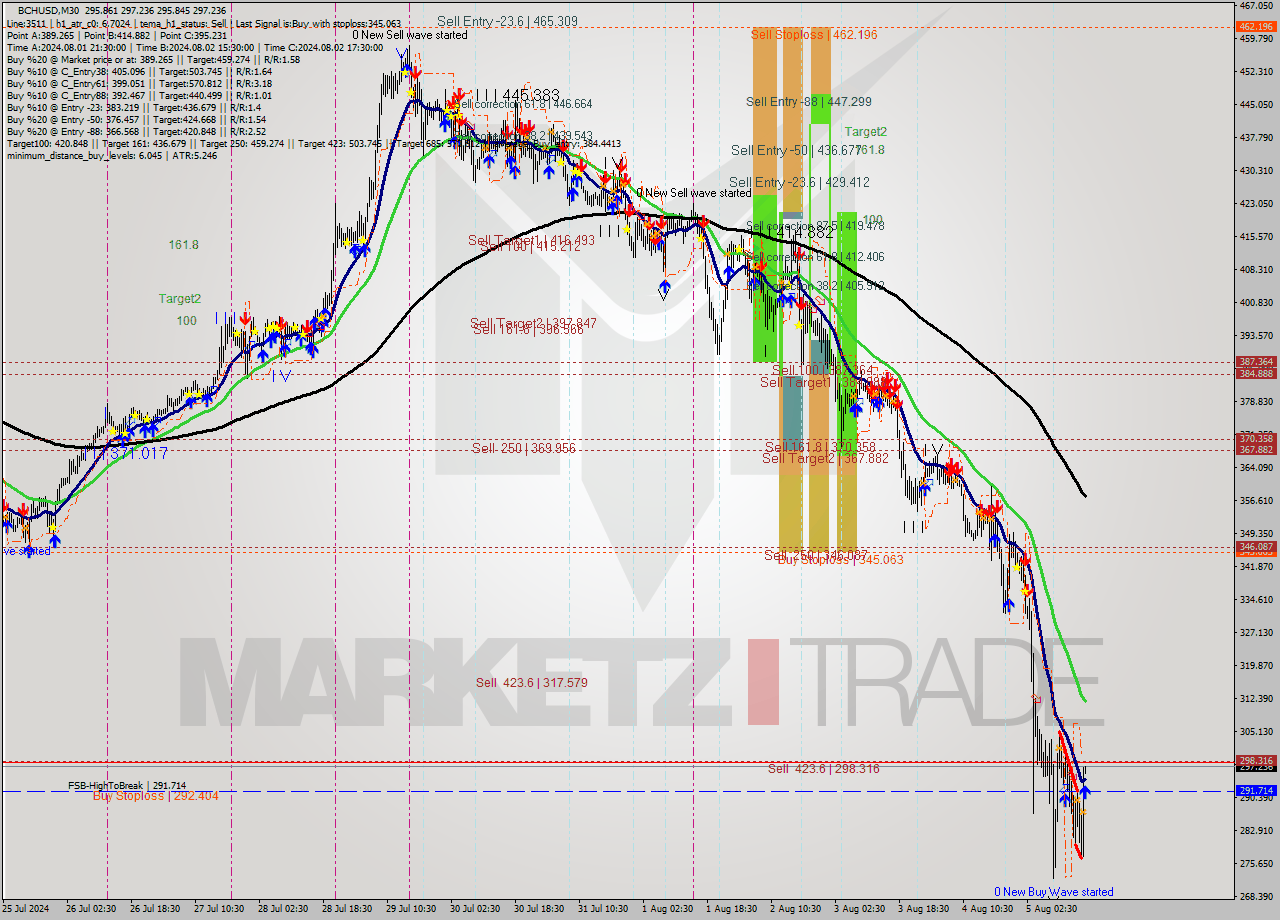The width and height of the screenshot is (1280, 920).
Task: Click the 'Sell Target1 | 416.493' label
Action: 531,240
